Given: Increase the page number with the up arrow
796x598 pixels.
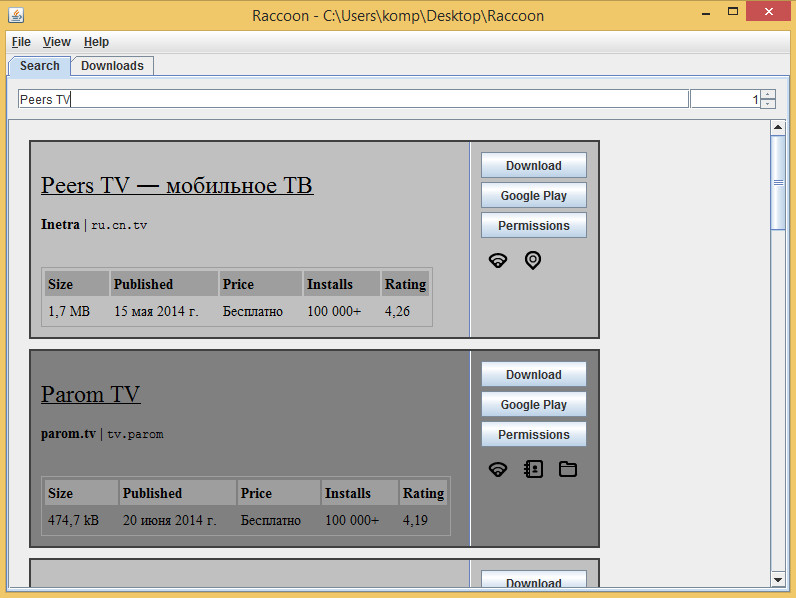Looking at the screenshot, I should coord(768,94).
